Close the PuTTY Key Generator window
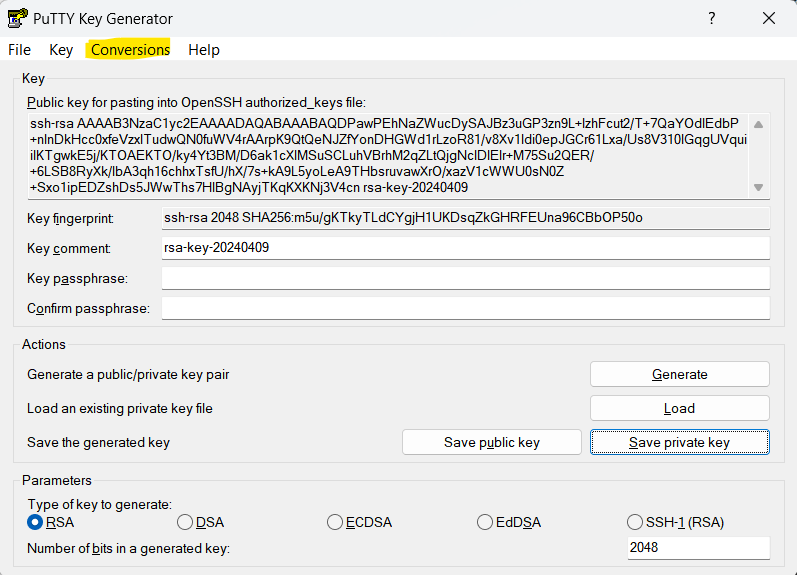Viewport: 797px width, 575px height. click(x=769, y=18)
